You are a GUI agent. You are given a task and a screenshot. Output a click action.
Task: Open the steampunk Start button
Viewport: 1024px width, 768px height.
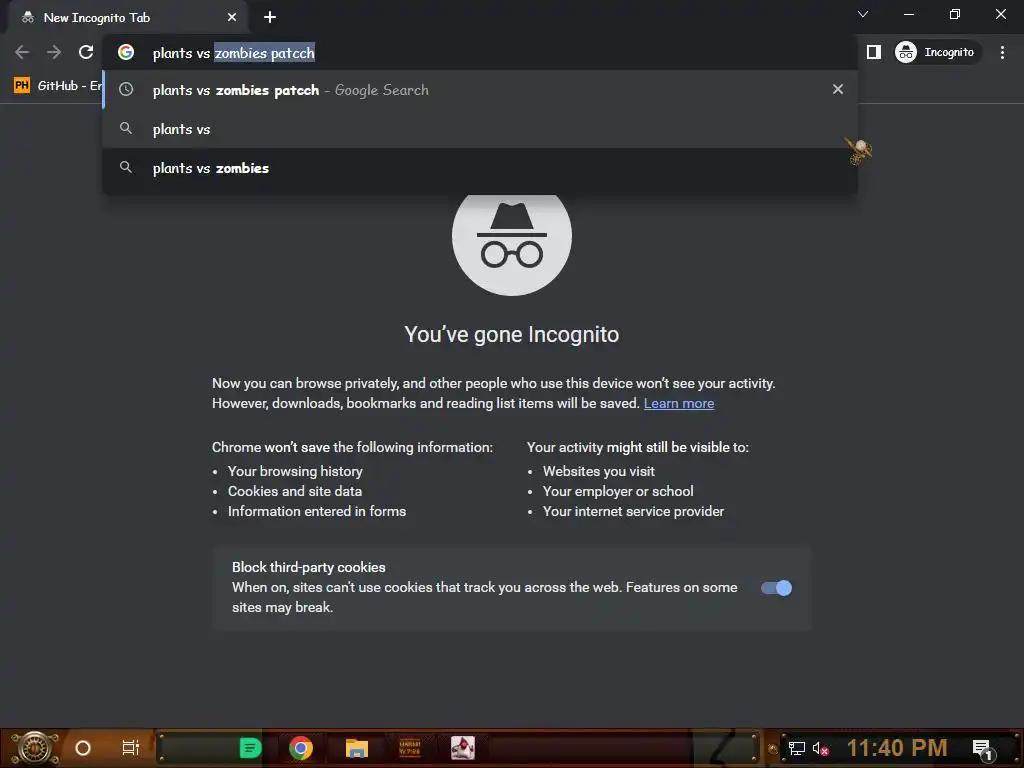[x=34, y=748]
